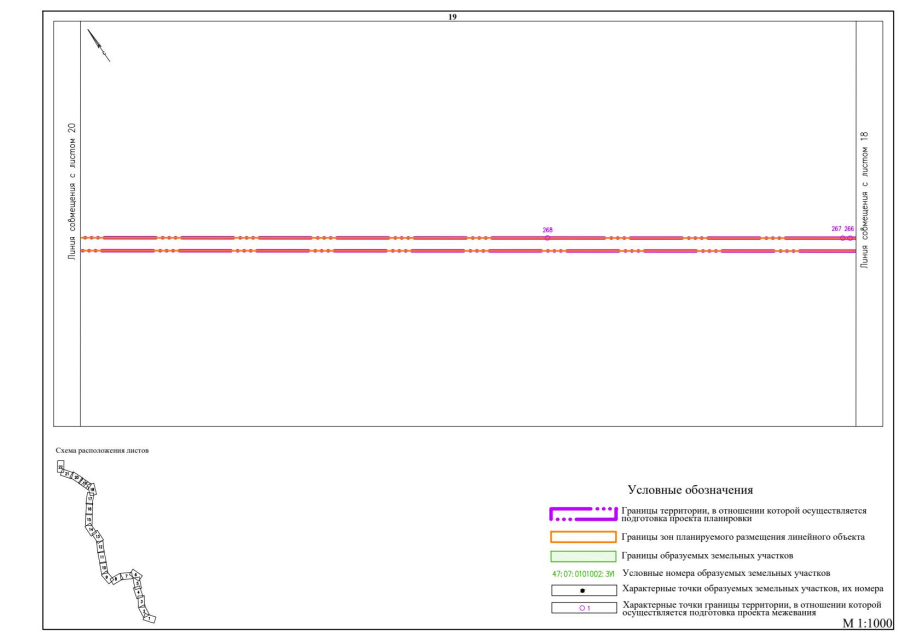Click the magenta circle point legend symbol
905x640 pixels.
585,607
